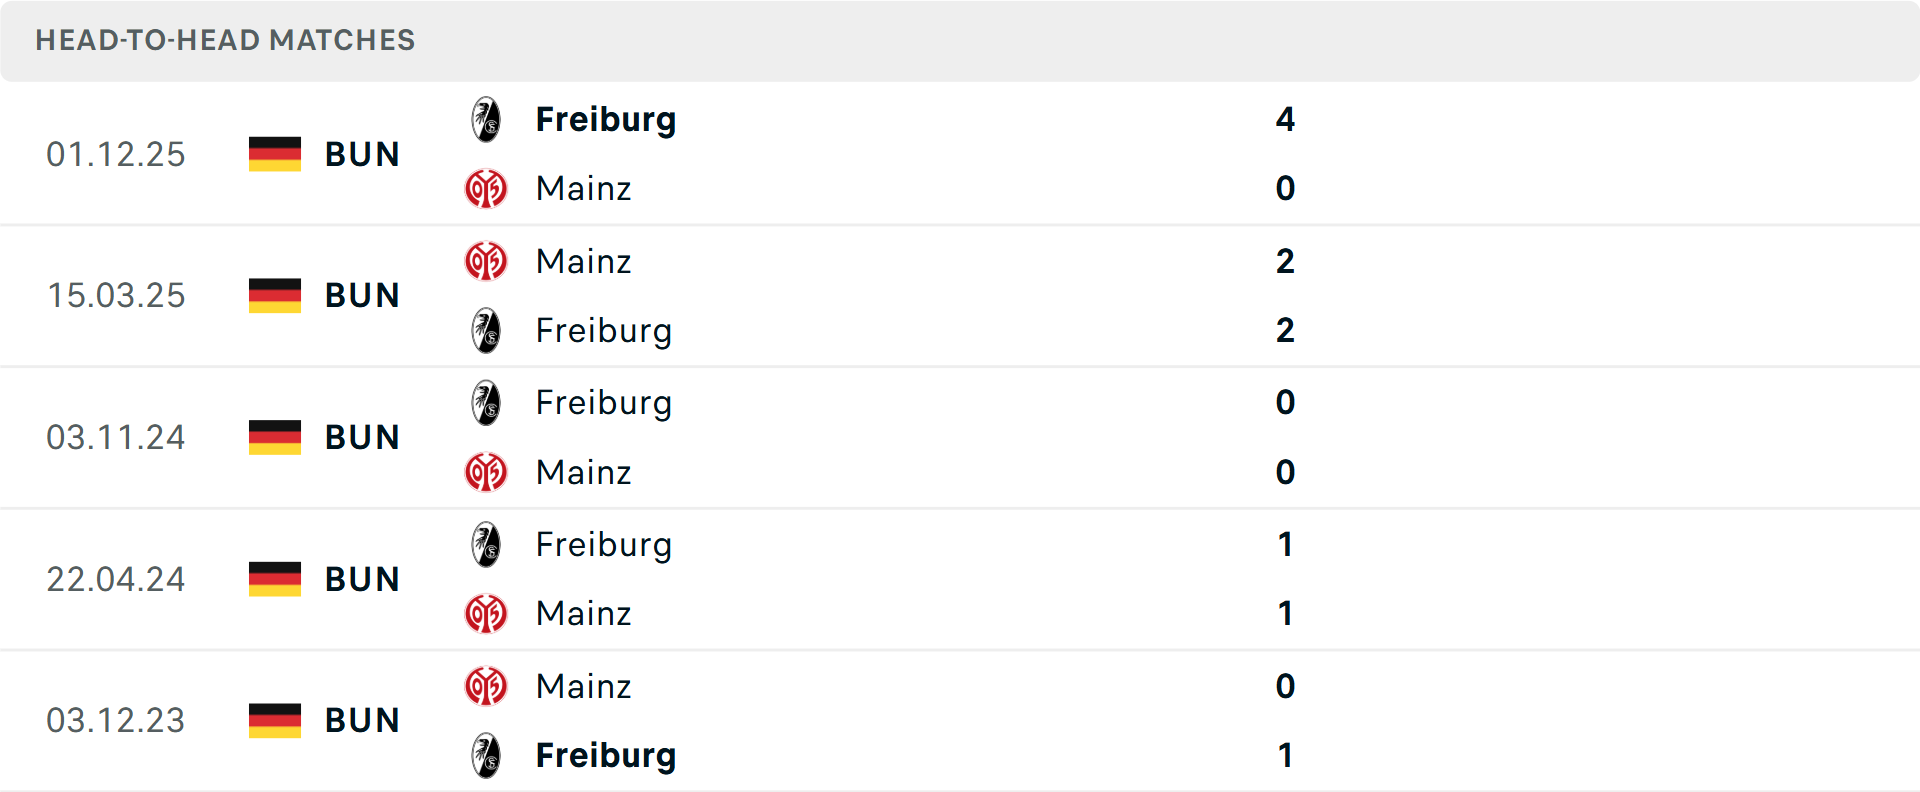Click the Mainz crest in the 15.03.25 row
The image size is (1920, 792).
[487, 261]
